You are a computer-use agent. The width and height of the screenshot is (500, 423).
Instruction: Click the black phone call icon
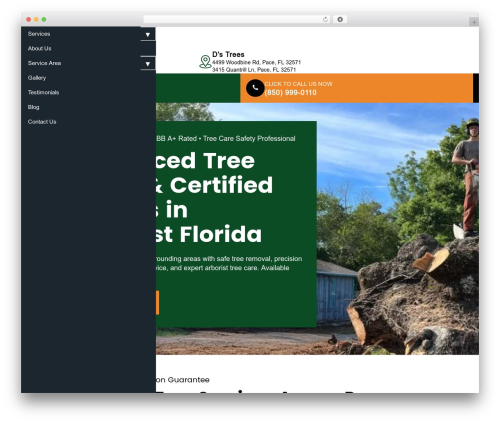(x=255, y=88)
